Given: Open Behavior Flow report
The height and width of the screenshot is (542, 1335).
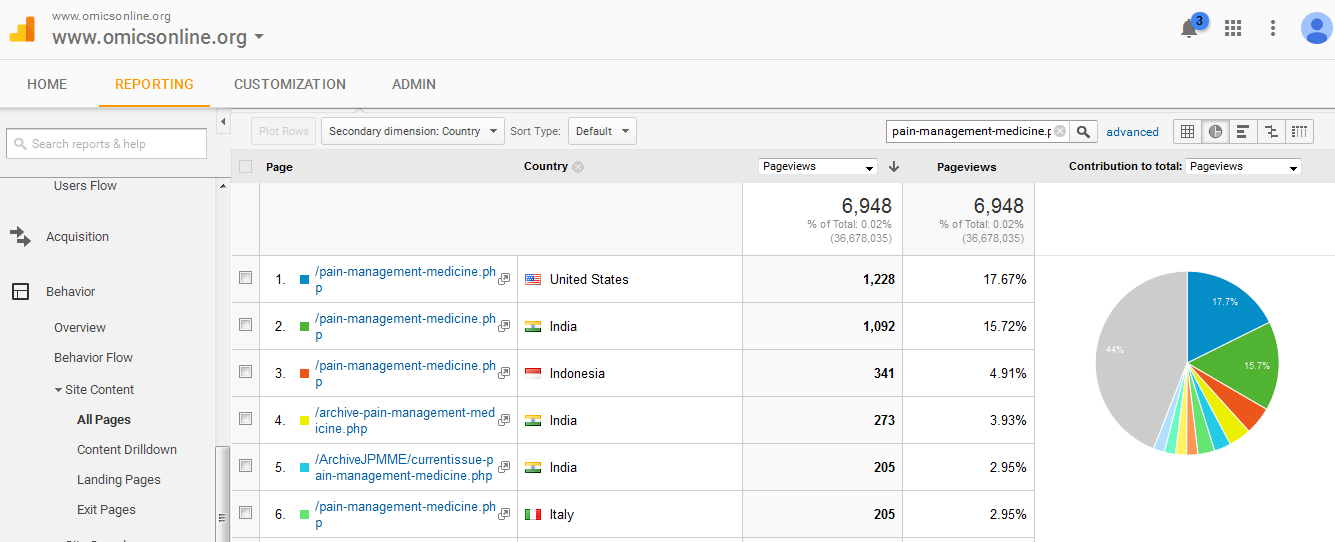Looking at the screenshot, I should coord(93,358).
